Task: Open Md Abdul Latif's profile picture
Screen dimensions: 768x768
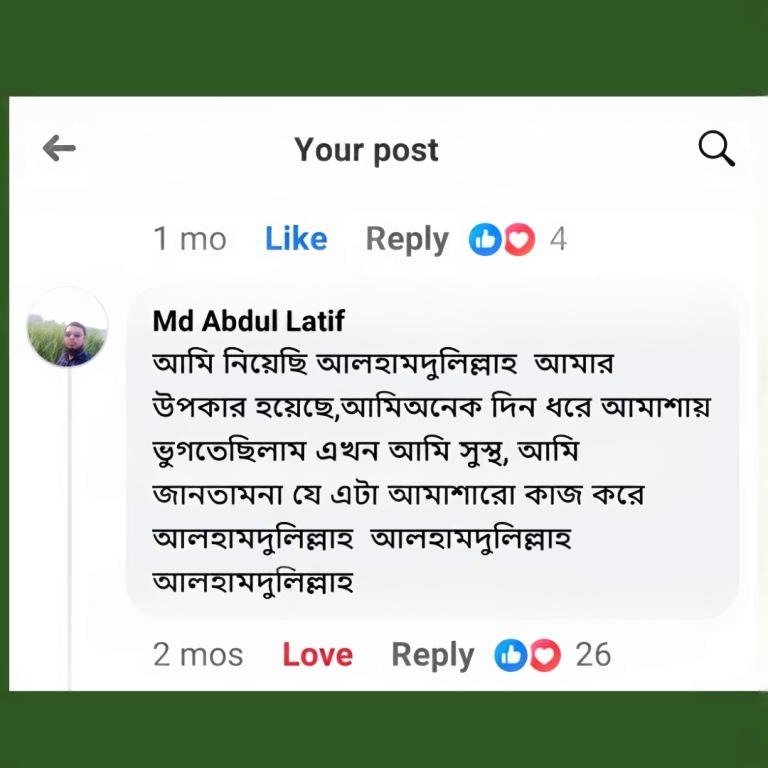Action: [67, 328]
